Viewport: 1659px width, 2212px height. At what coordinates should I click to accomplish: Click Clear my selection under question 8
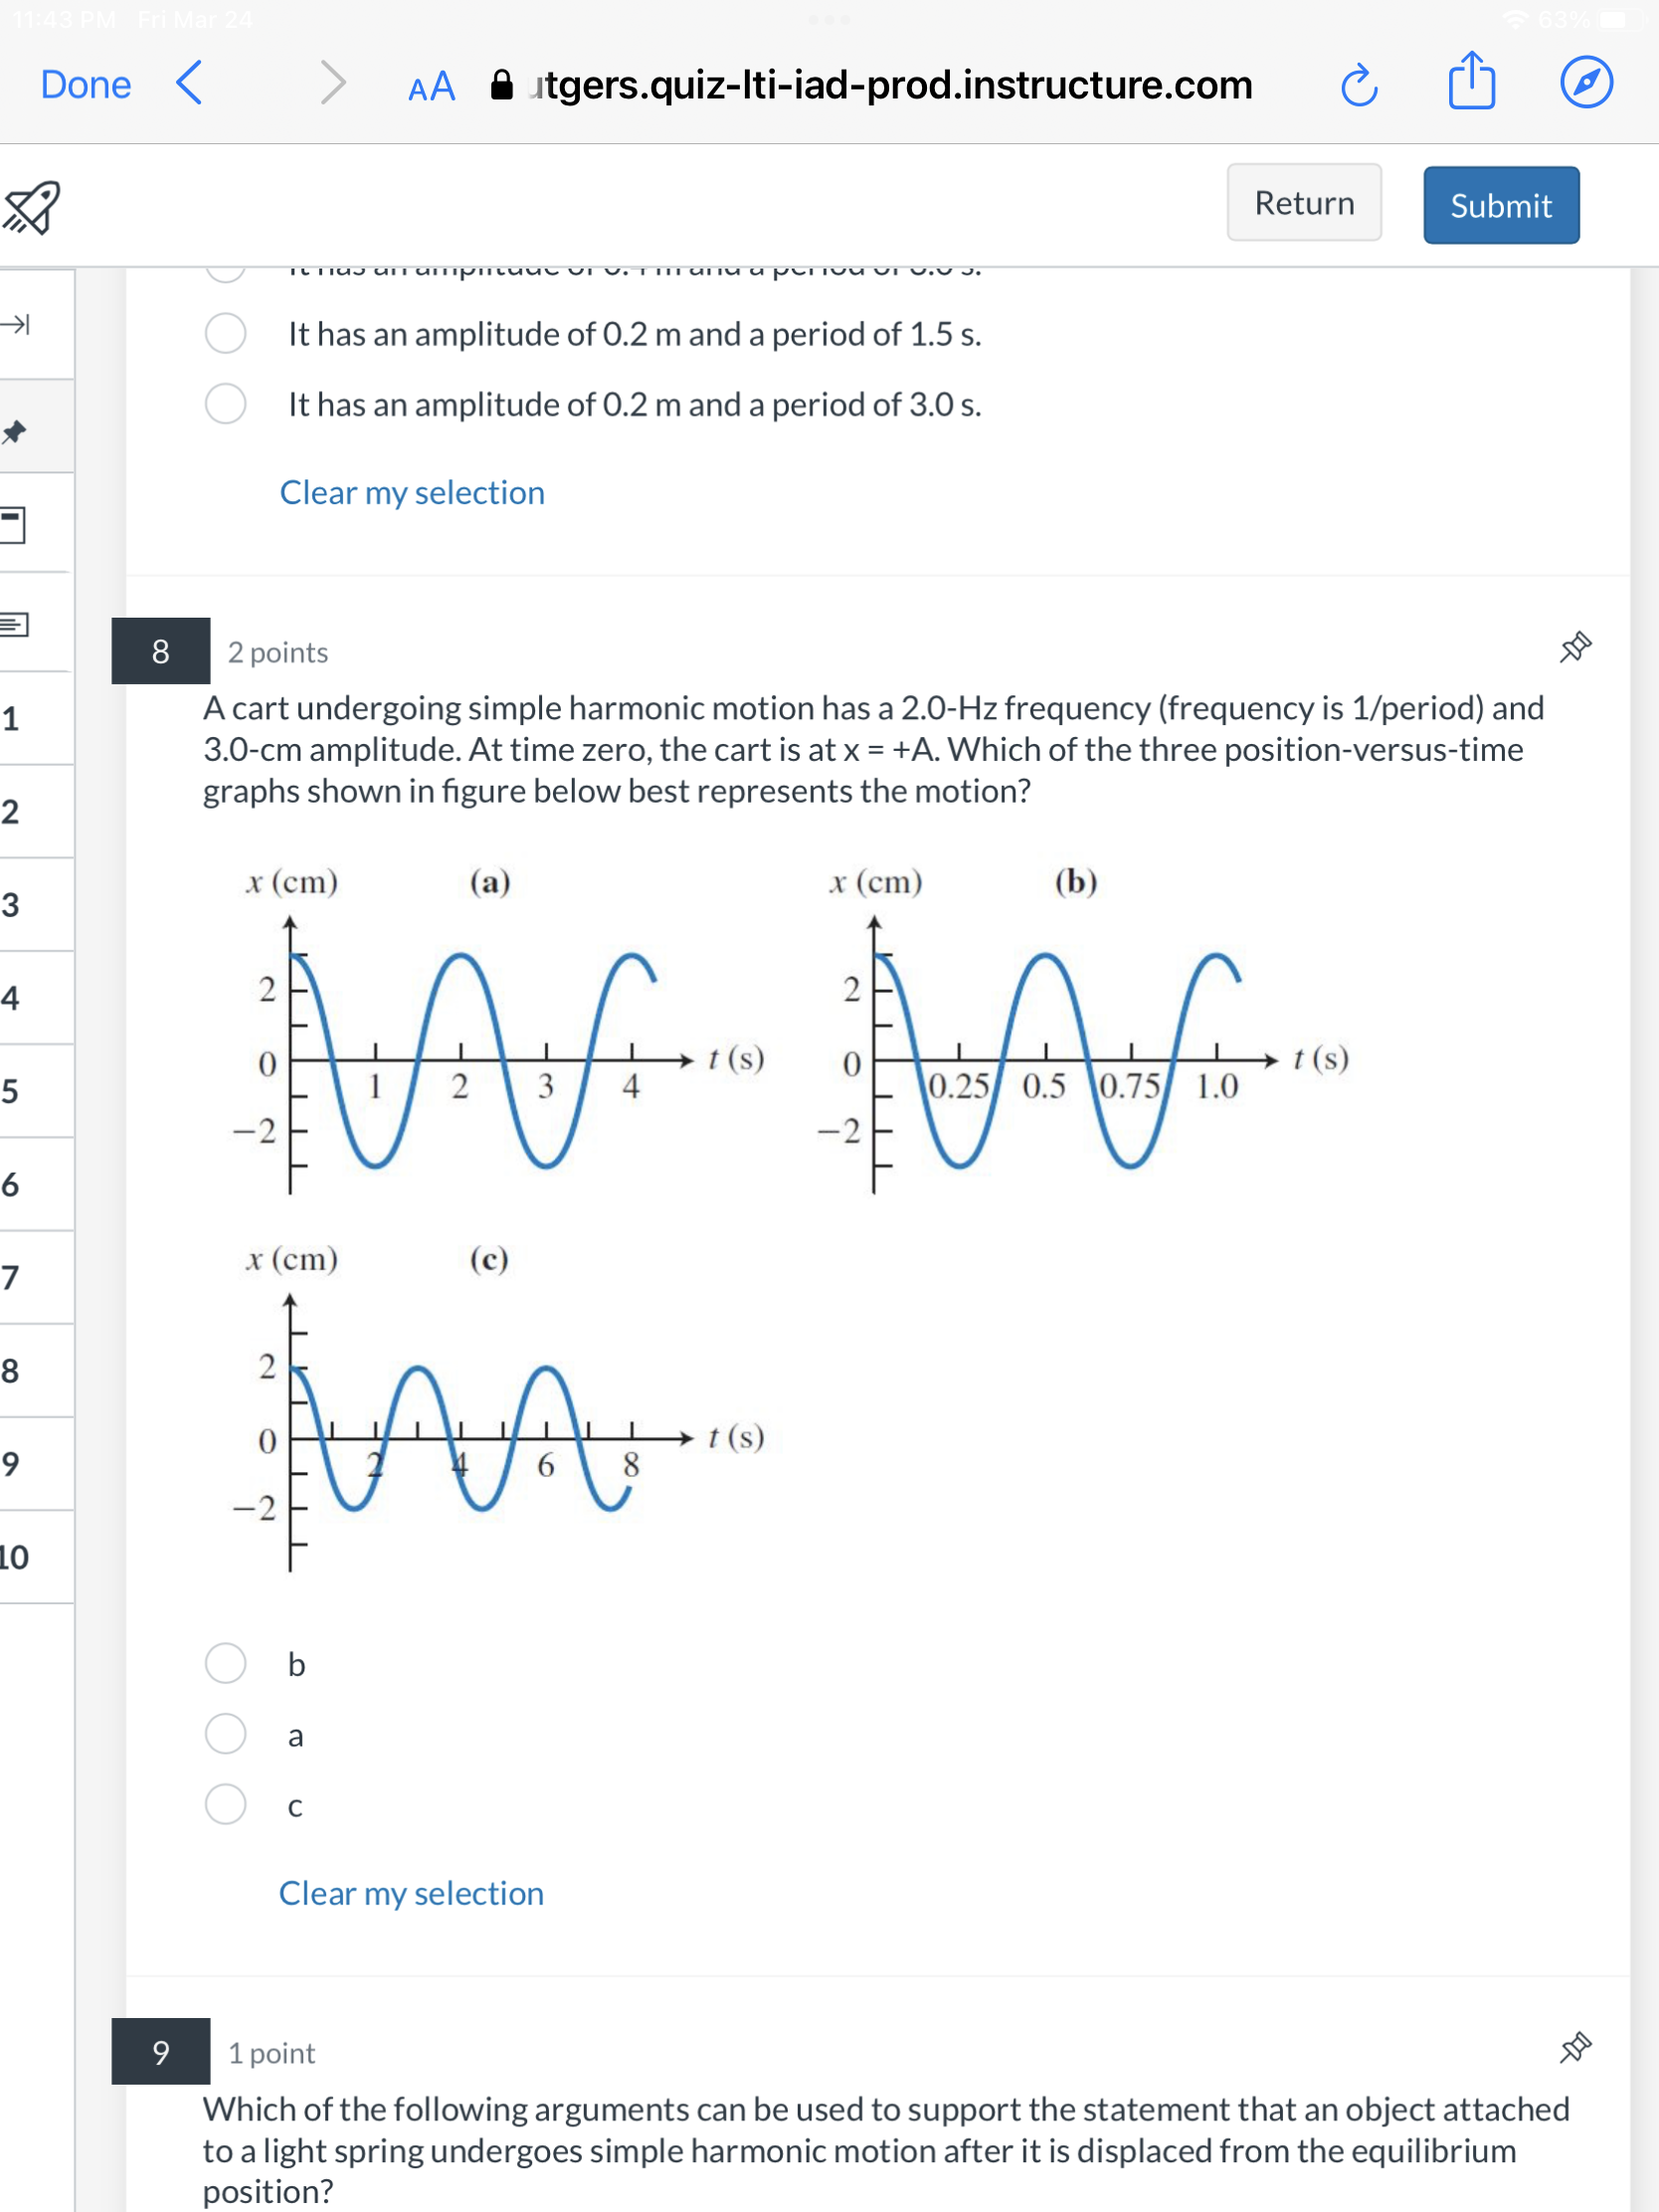pyautogui.click(x=410, y=1893)
